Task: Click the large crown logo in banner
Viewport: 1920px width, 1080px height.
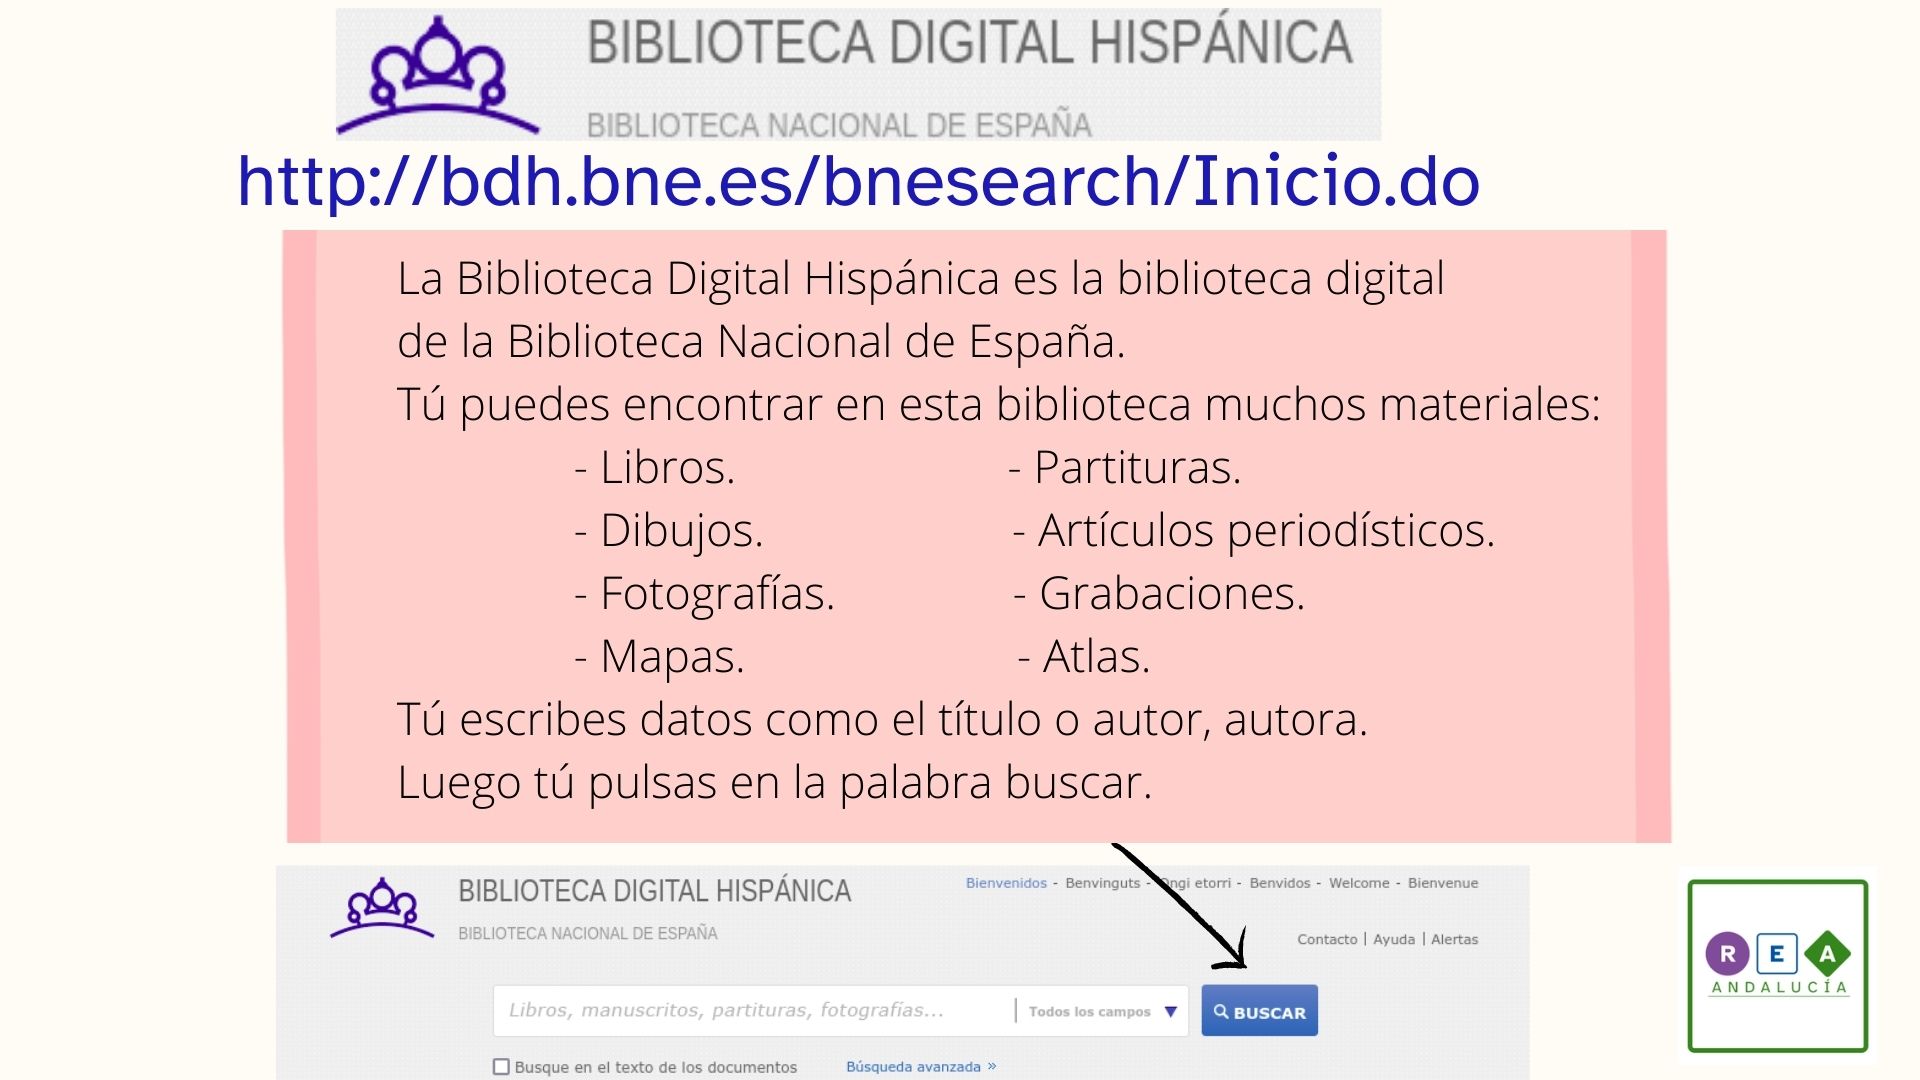Action: click(x=438, y=76)
